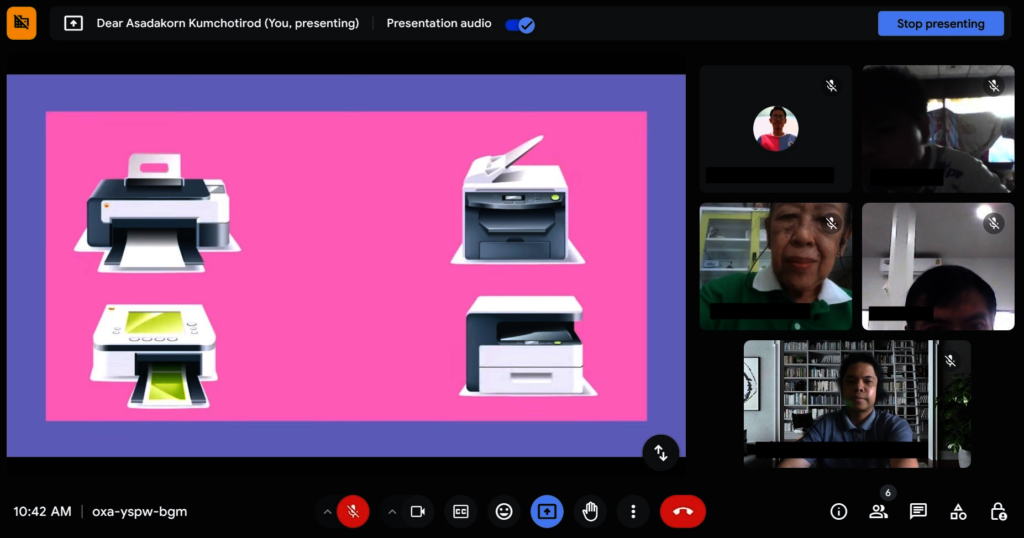Click the blue present screen button
This screenshot has width=1024, height=538.
click(547, 511)
